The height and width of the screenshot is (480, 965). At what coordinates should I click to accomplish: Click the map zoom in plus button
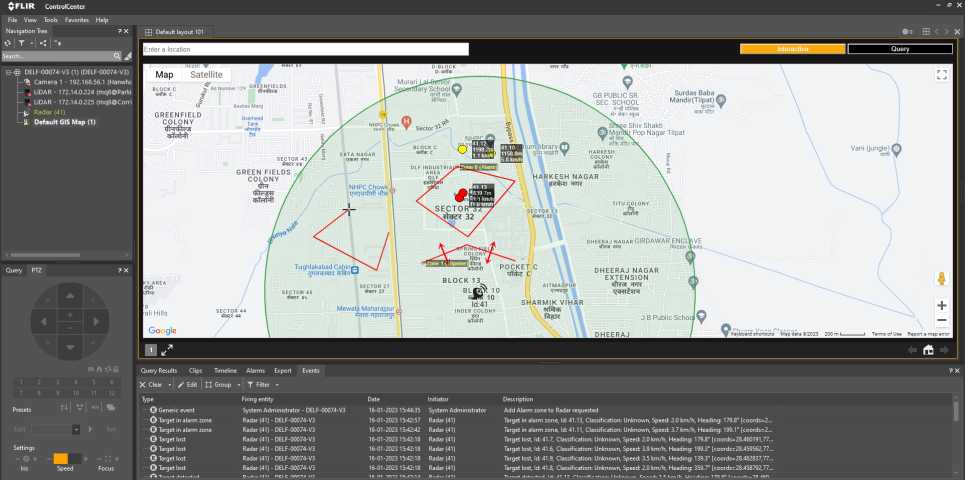tap(941, 305)
